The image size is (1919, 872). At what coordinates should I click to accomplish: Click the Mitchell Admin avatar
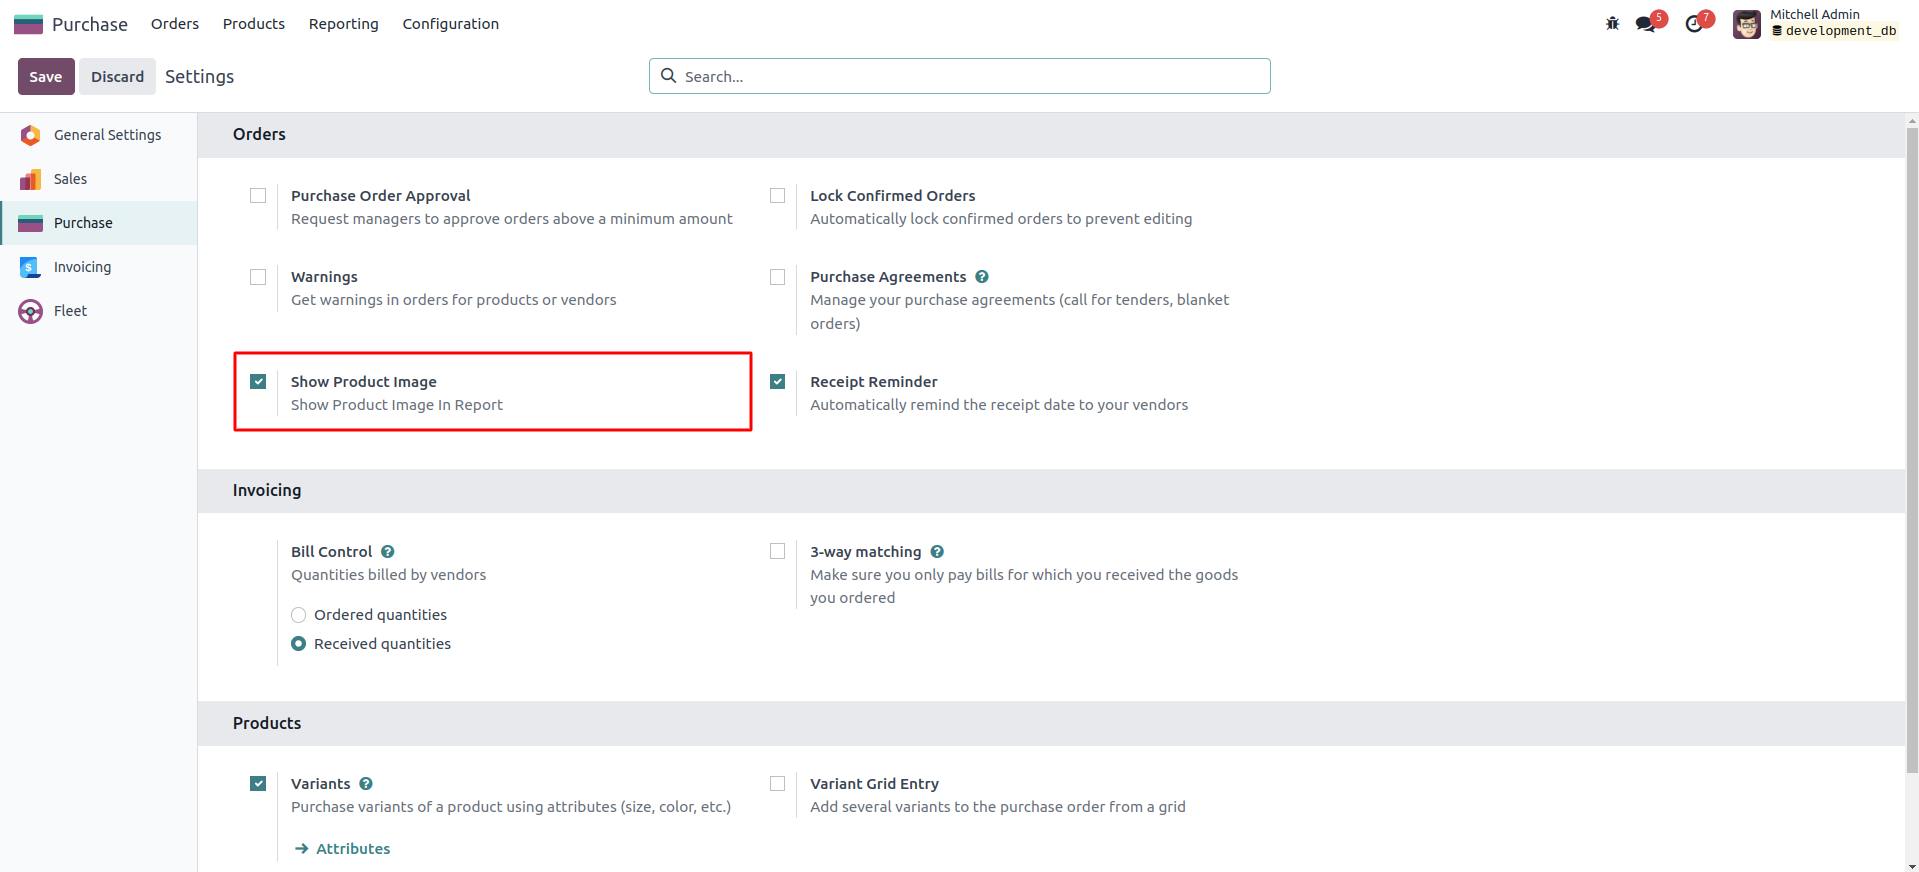point(1746,24)
